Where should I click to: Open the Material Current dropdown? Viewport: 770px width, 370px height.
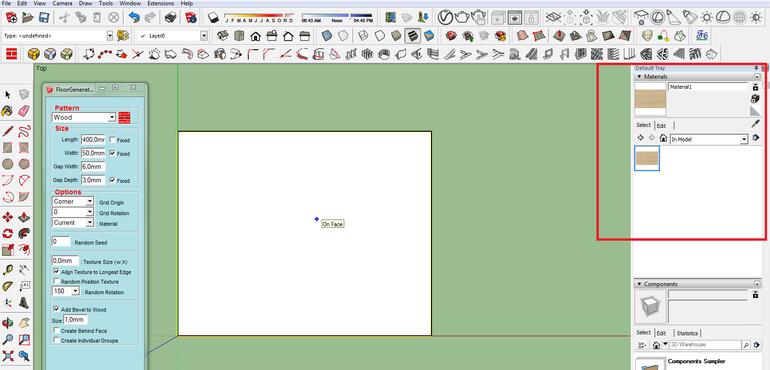click(89, 223)
